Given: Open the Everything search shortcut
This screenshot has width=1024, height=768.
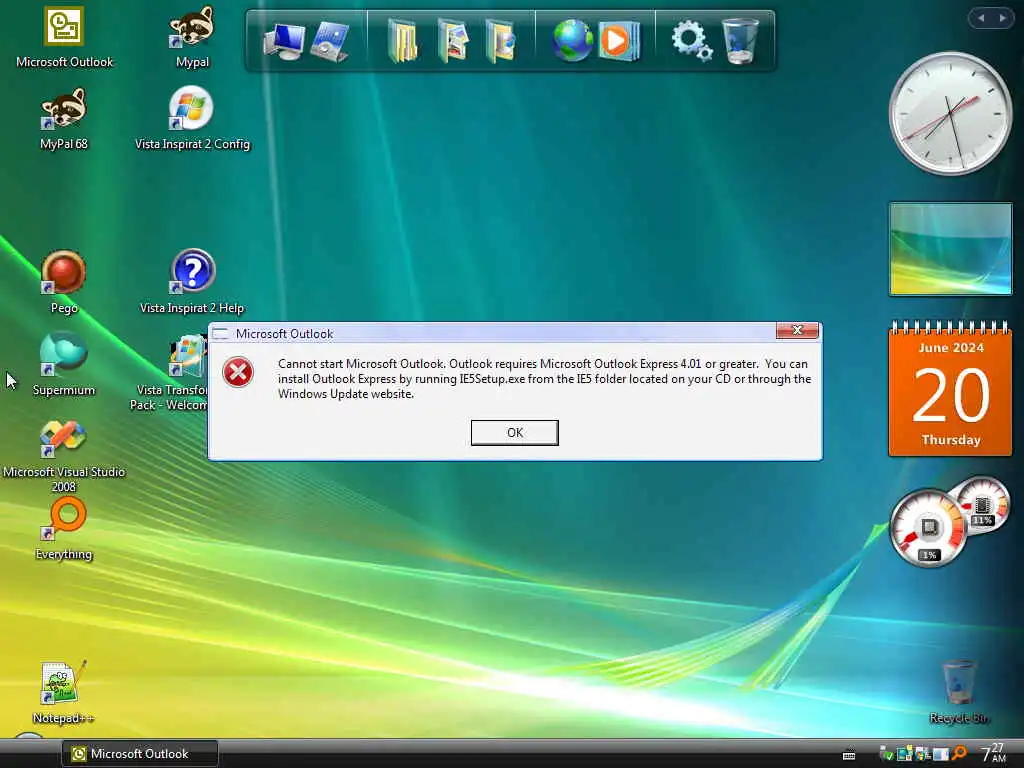Looking at the screenshot, I should [63, 529].
